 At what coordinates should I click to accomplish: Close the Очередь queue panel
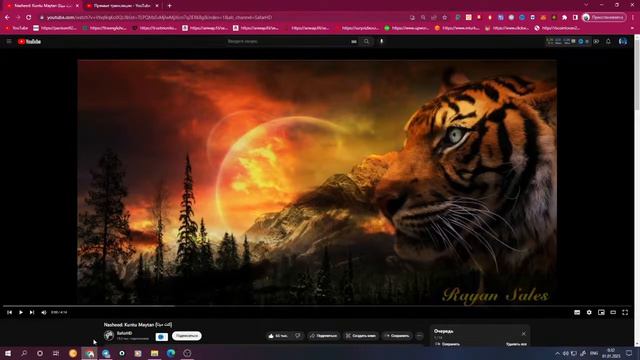524,333
